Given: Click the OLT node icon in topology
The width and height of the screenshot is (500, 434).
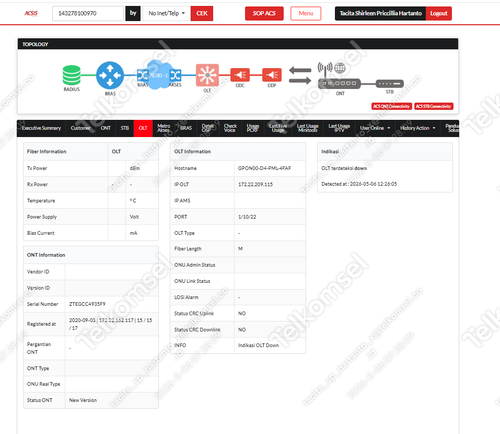Looking at the screenshot, I should (207, 75).
